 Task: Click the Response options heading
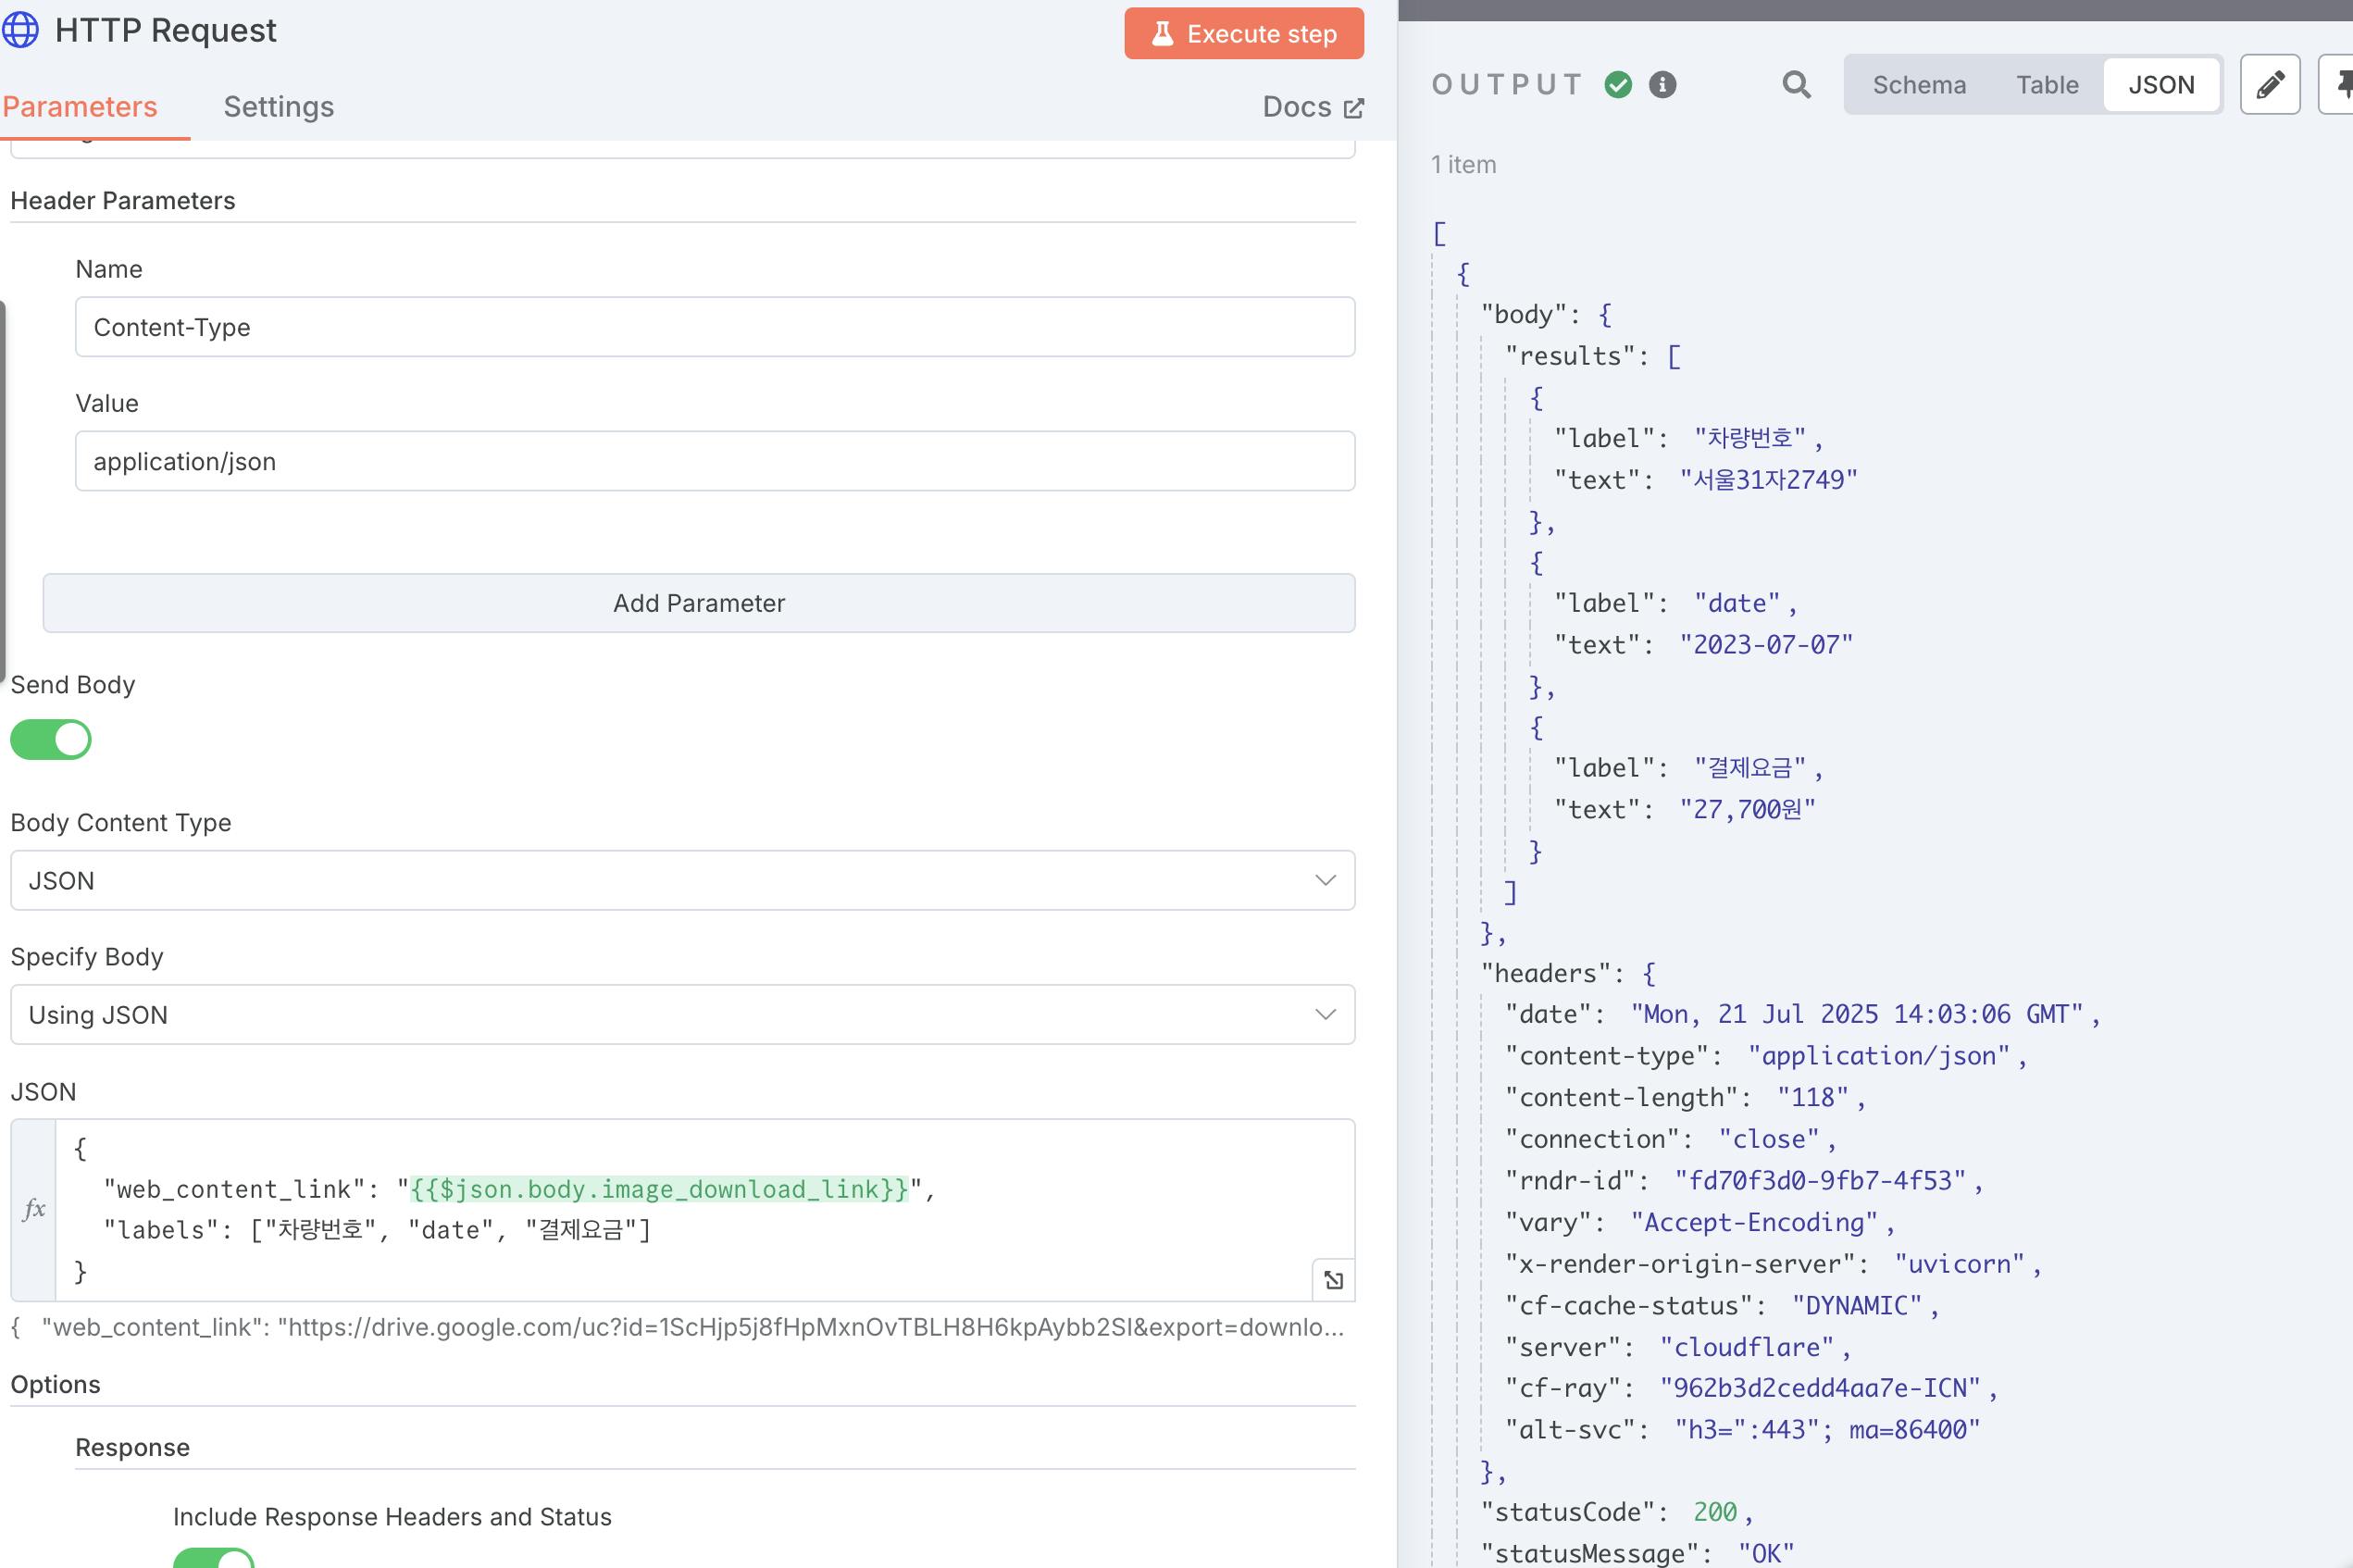pos(133,1448)
